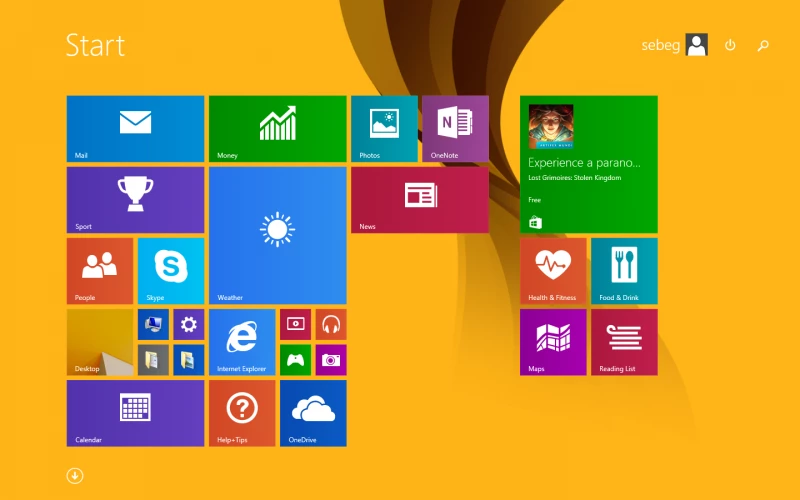800x500 pixels.
Task: Open the Desktop tile
Action: [100, 342]
